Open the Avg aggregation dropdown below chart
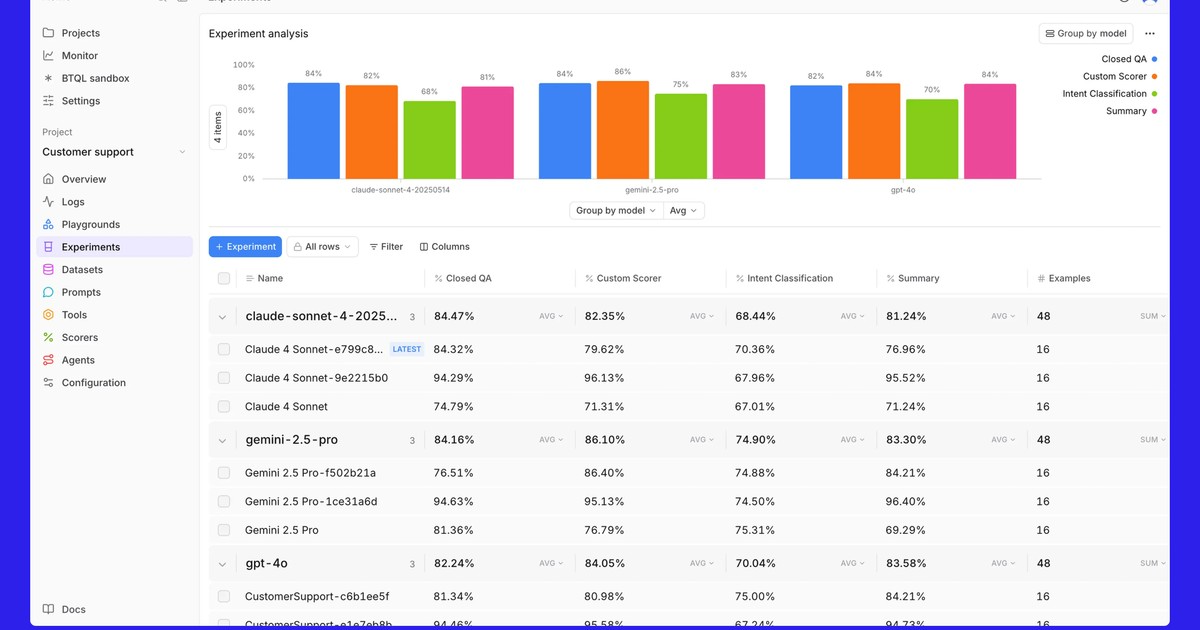Image resolution: width=1200 pixels, height=630 pixels. [684, 211]
